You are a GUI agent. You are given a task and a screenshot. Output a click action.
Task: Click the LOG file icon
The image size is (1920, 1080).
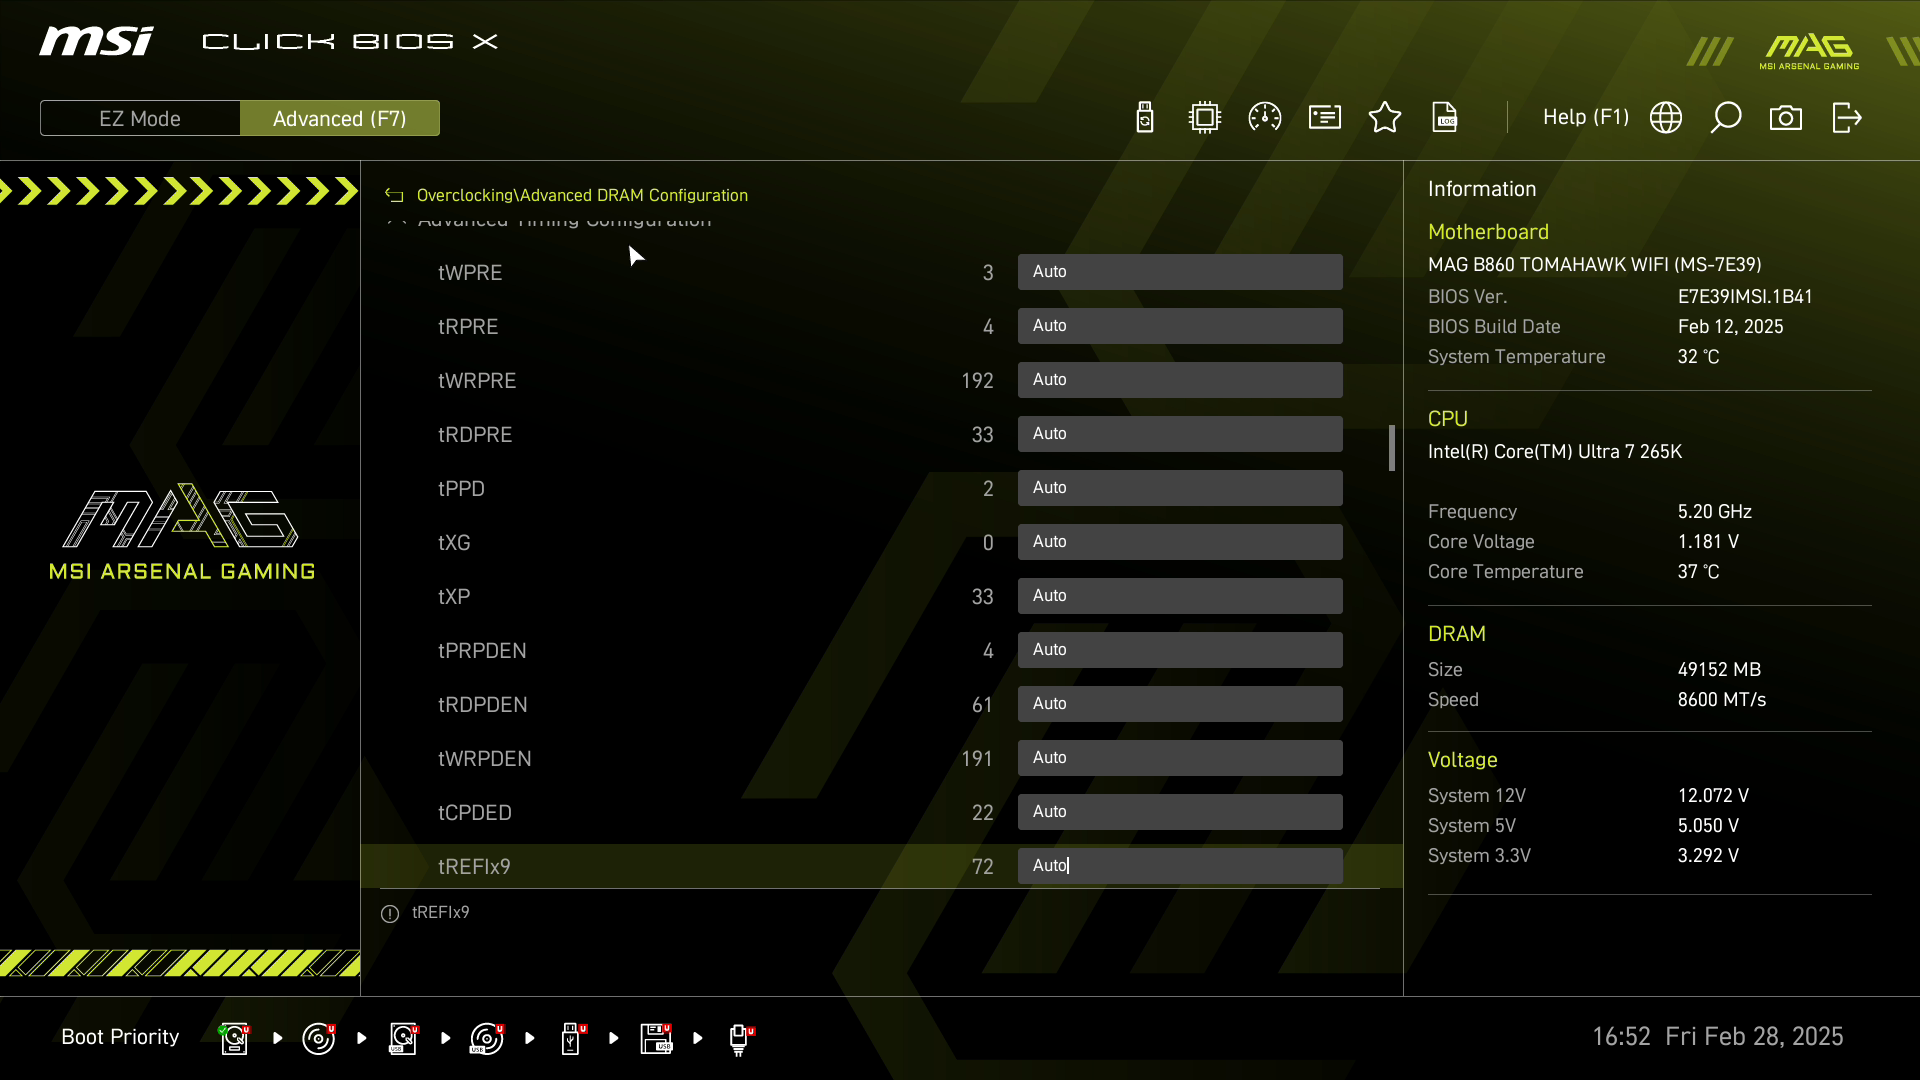pyautogui.click(x=1445, y=118)
